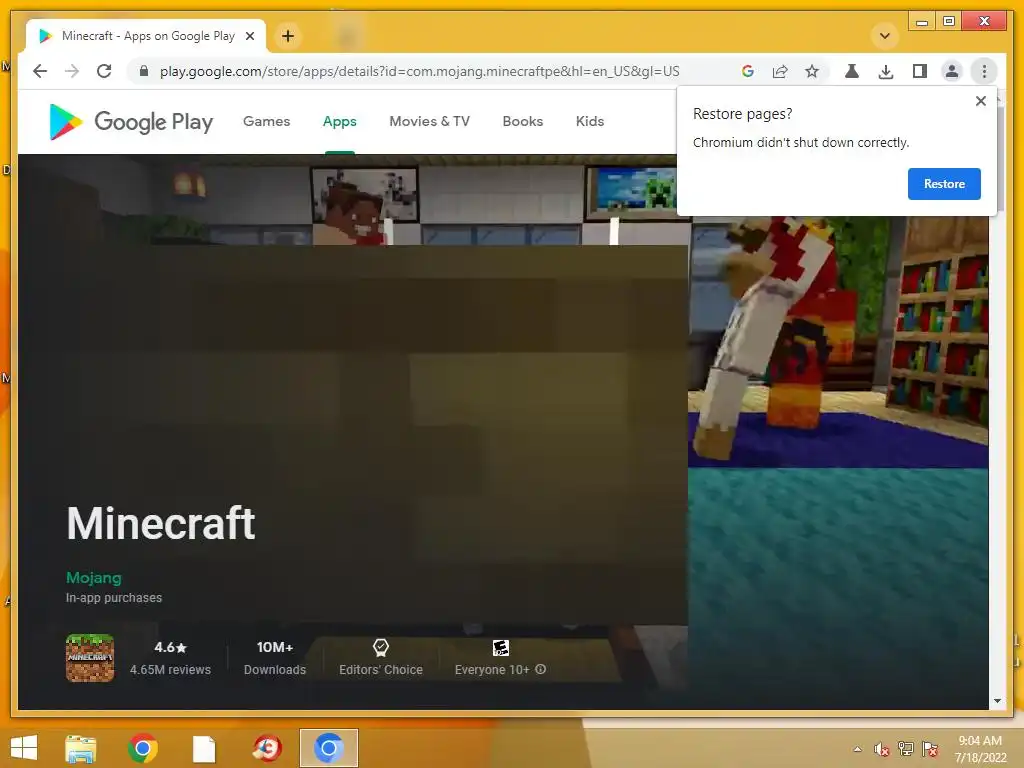
Task: Open the profile avatar icon
Action: pos(952,71)
